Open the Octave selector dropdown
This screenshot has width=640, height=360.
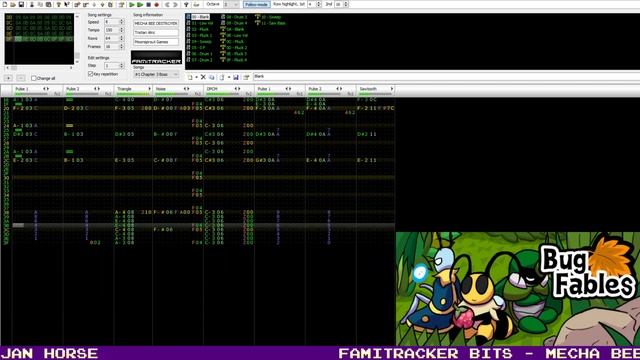point(231,4)
